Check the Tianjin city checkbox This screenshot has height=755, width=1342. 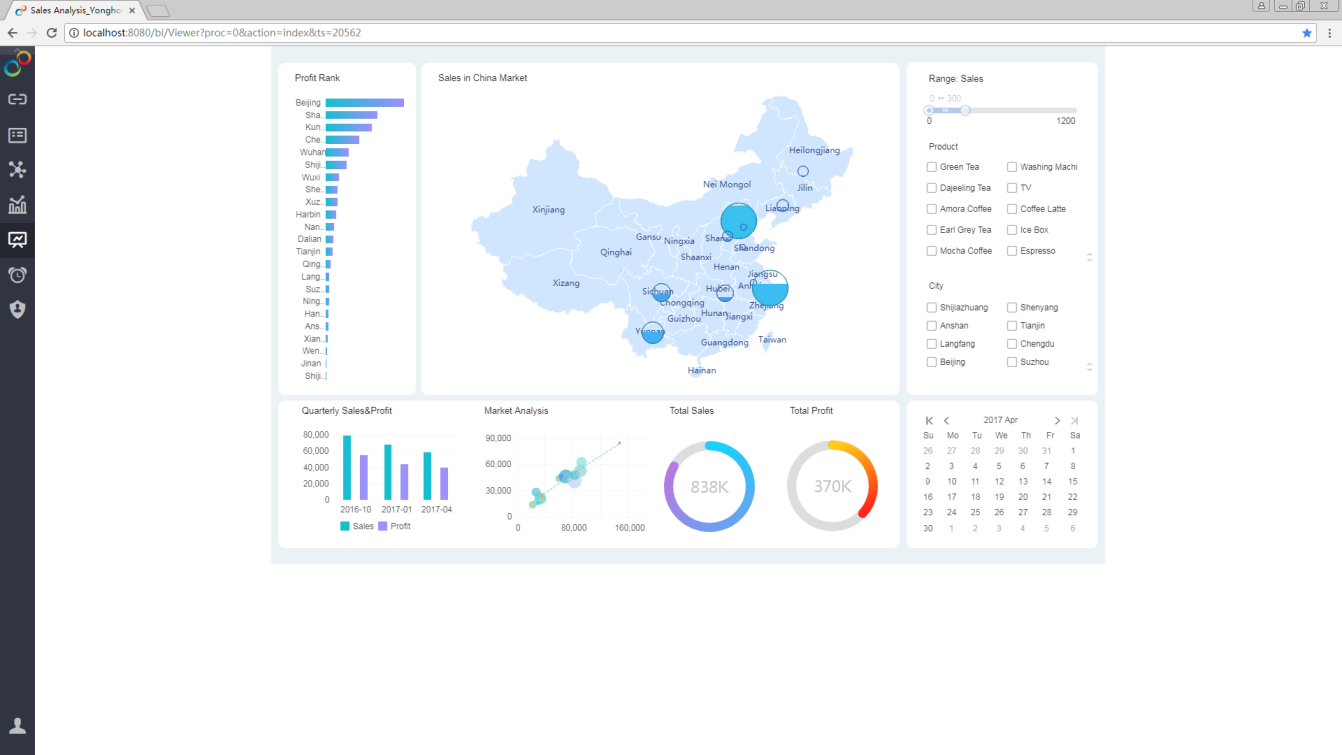coord(1012,326)
